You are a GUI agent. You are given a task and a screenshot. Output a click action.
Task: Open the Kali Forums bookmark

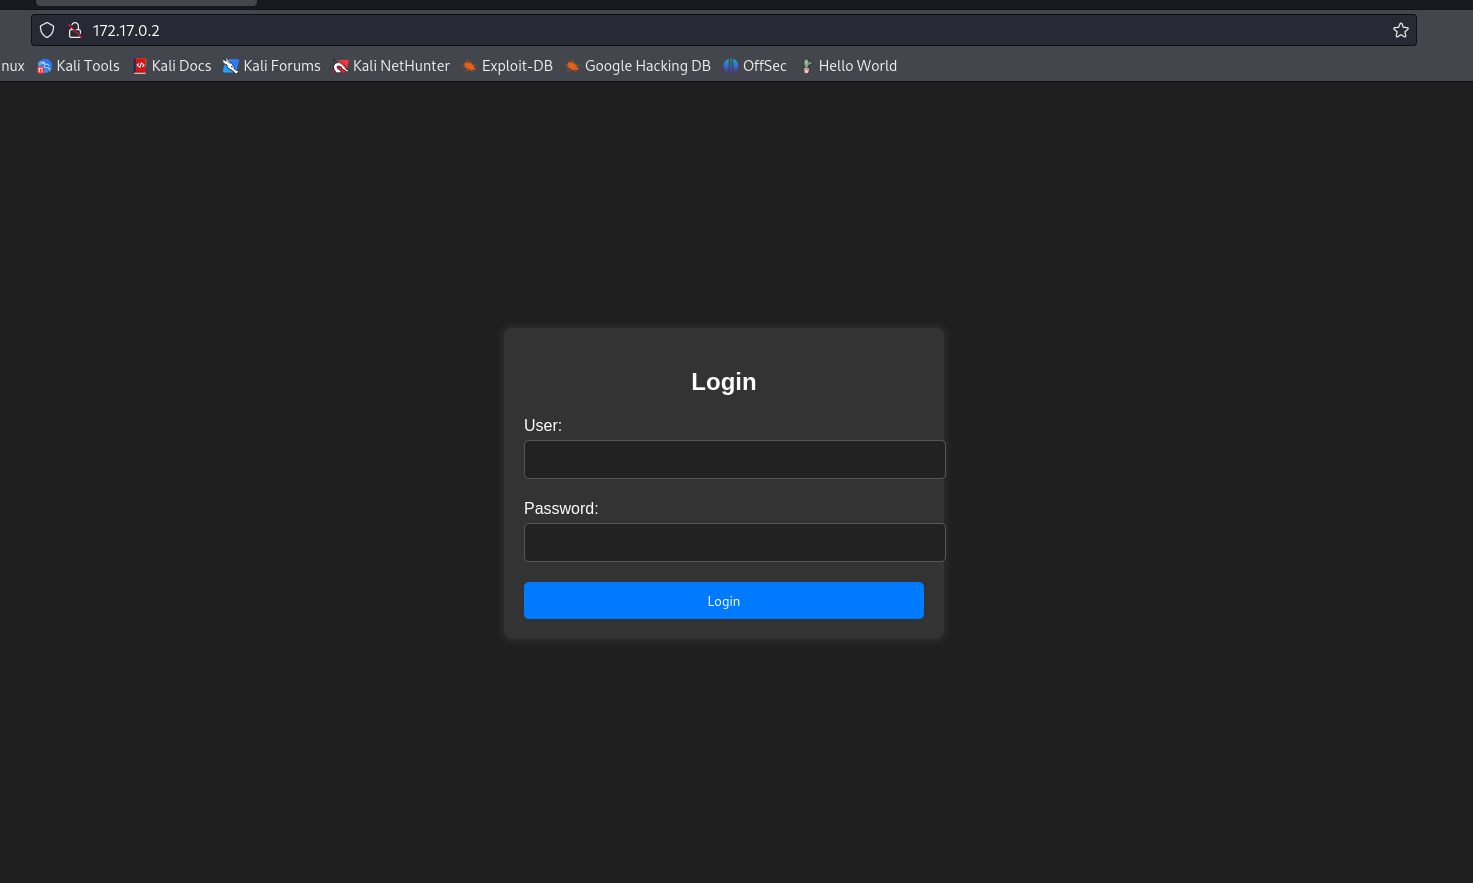click(272, 66)
